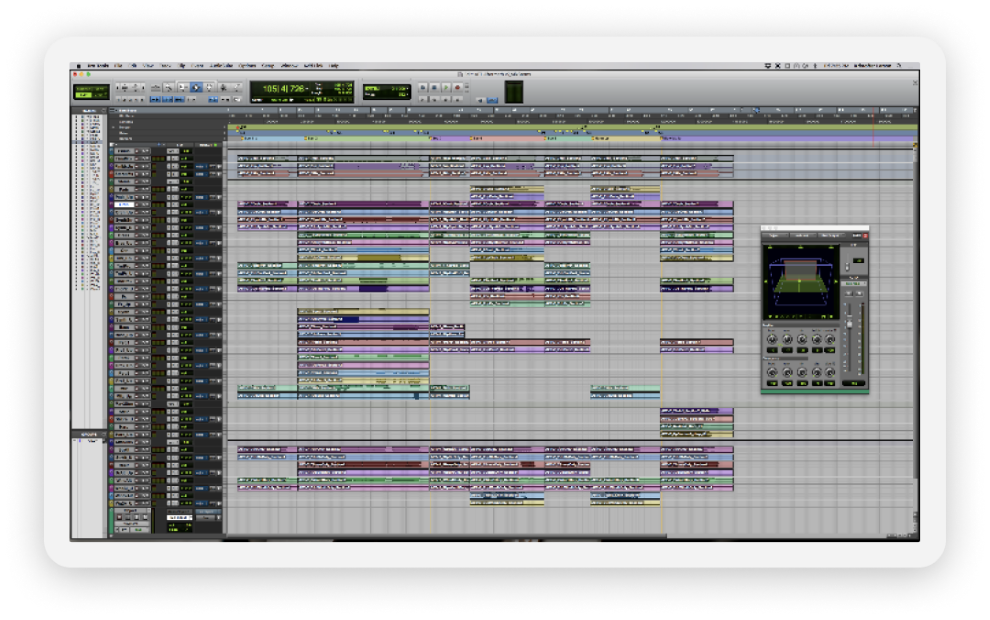The image size is (990, 620).
Task: Arm recording with the red Record button
Action: [x=457, y=88]
